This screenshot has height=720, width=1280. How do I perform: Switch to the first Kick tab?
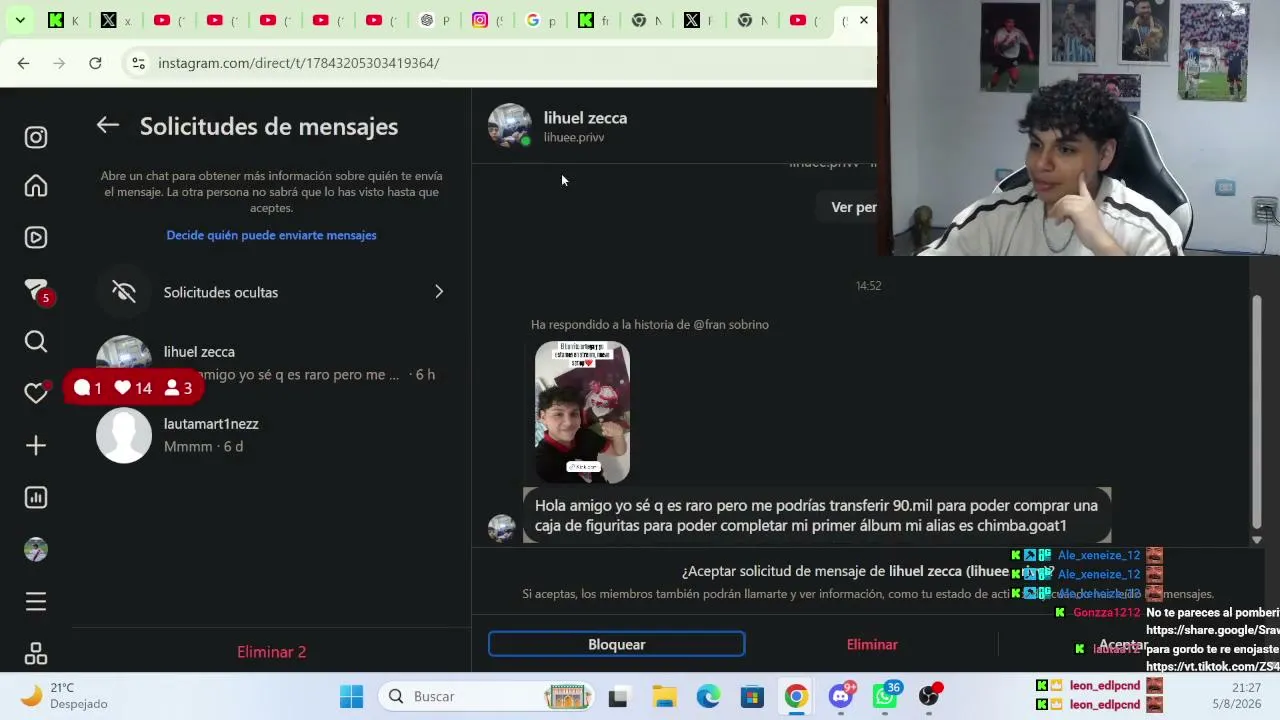(x=62, y=20)
